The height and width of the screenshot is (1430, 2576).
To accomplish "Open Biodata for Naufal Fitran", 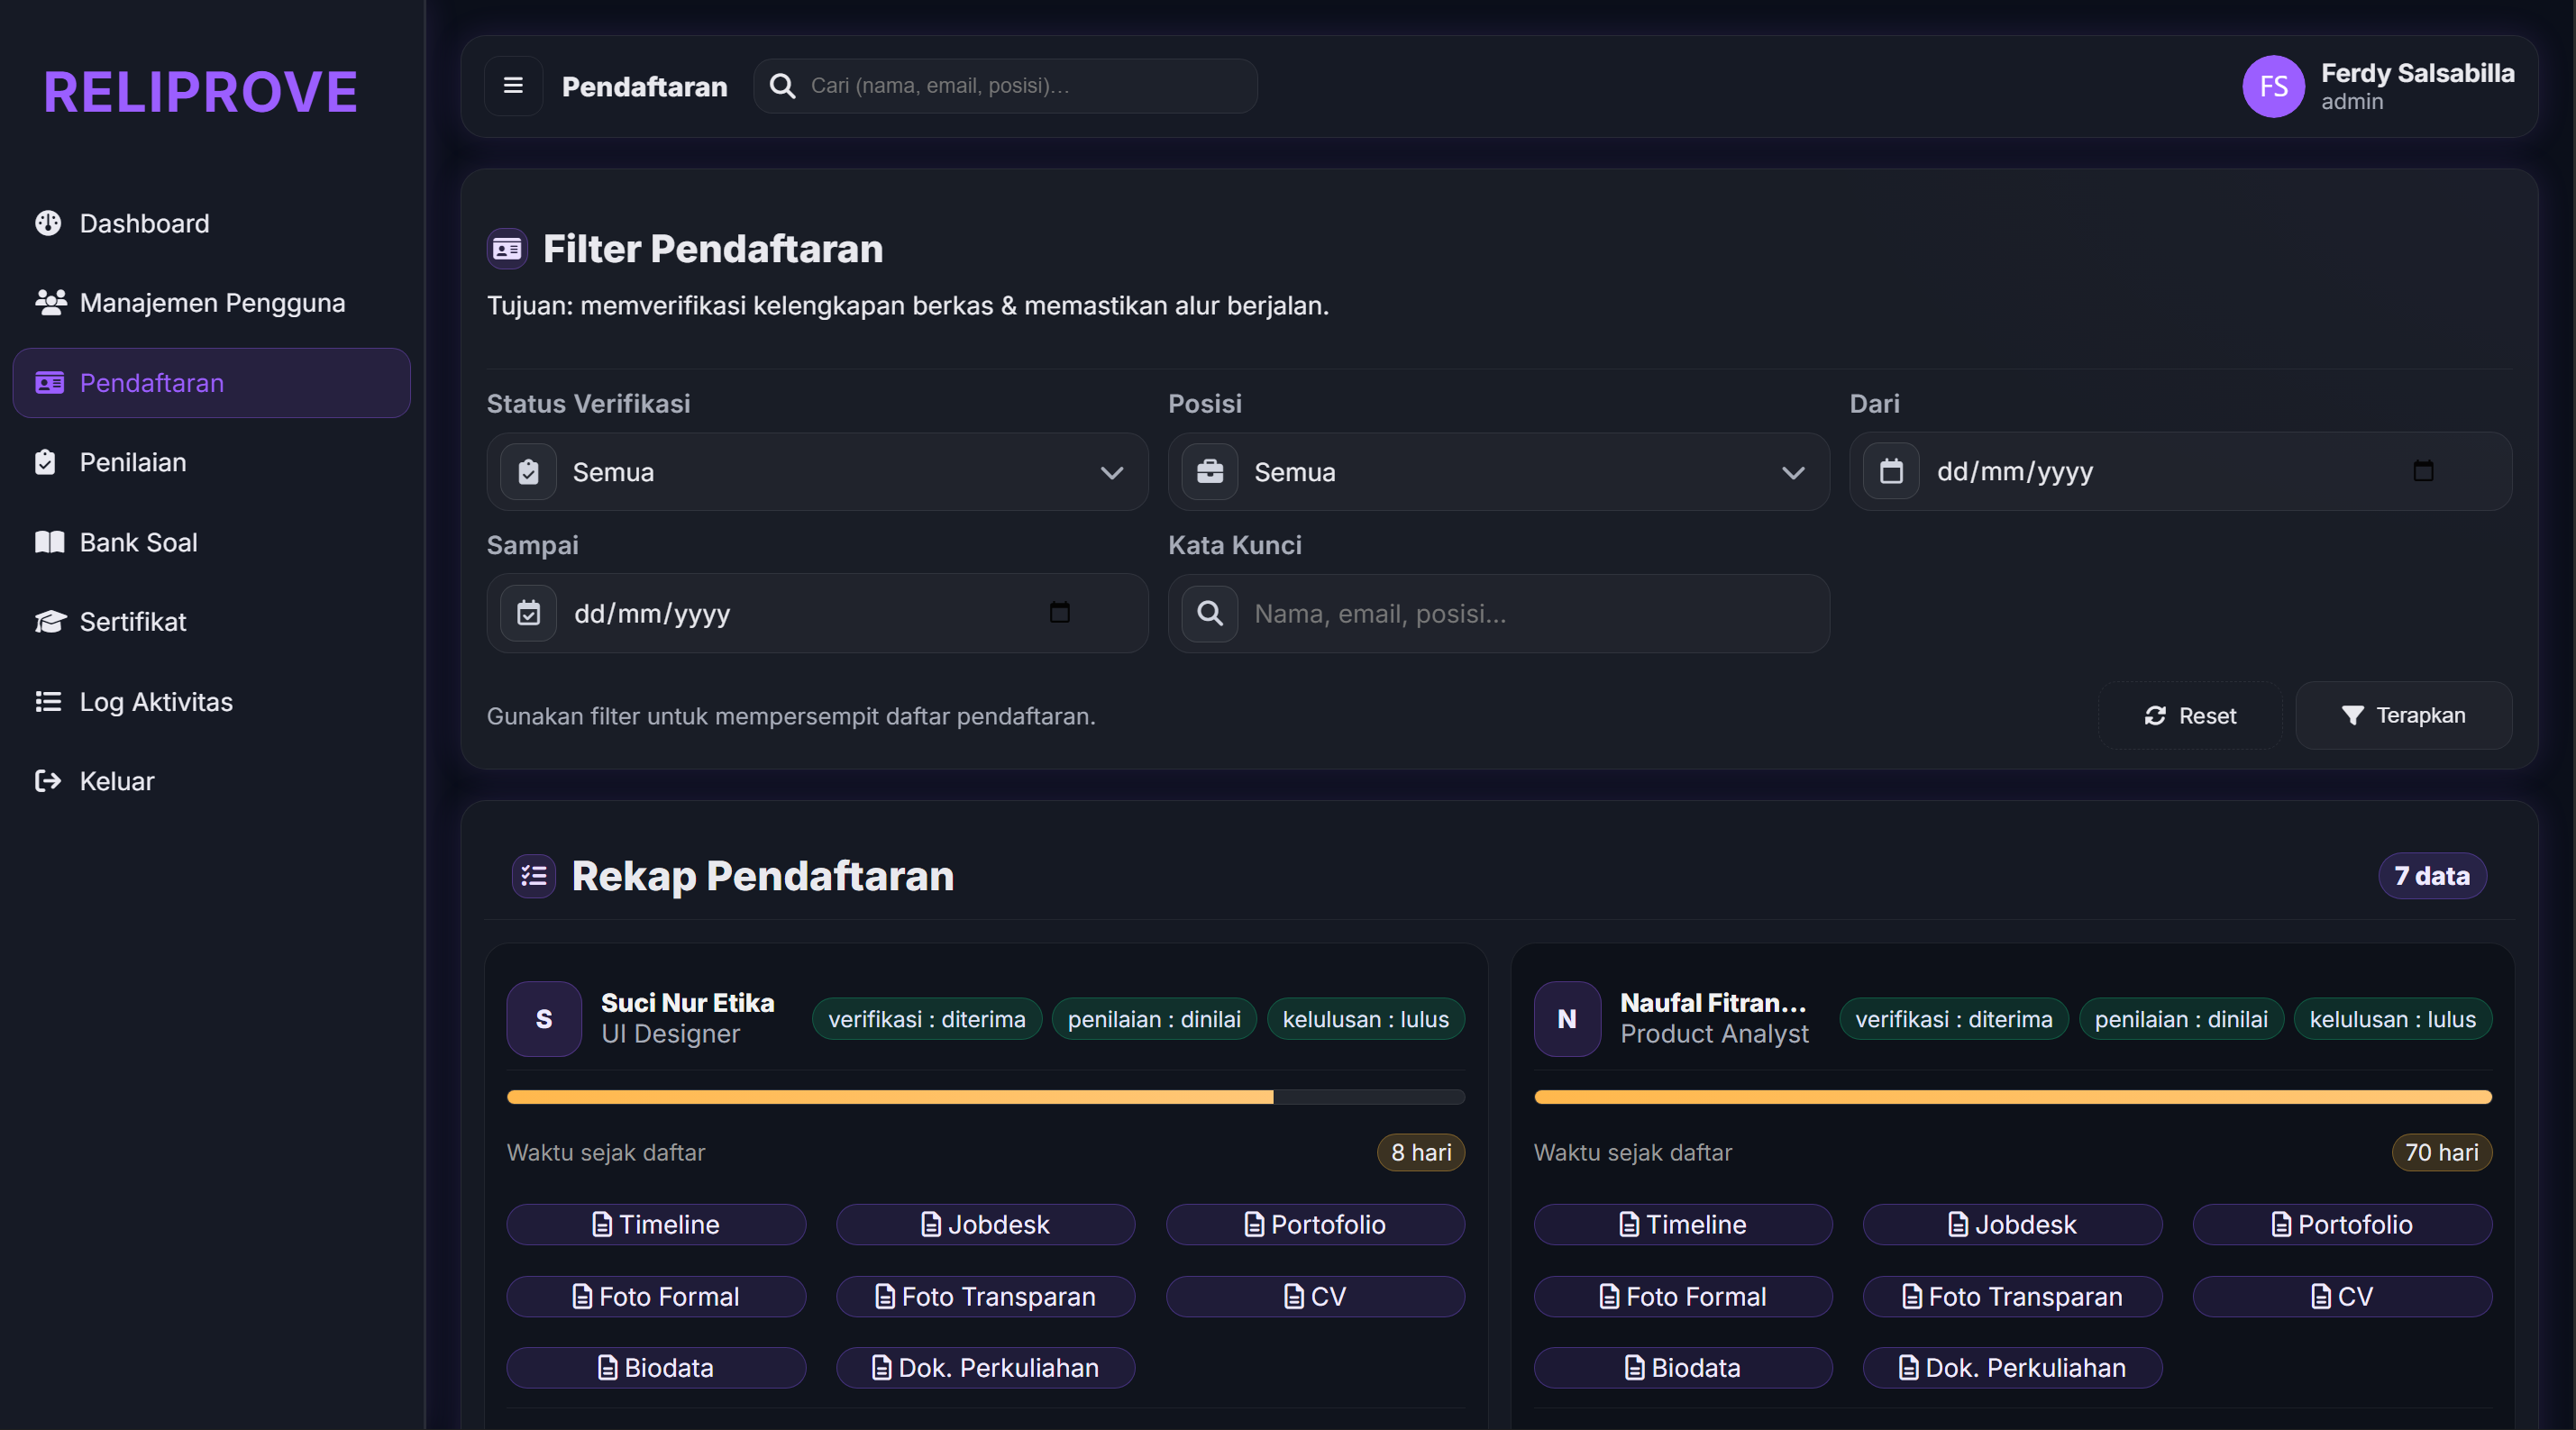I will (1683, 1368).
